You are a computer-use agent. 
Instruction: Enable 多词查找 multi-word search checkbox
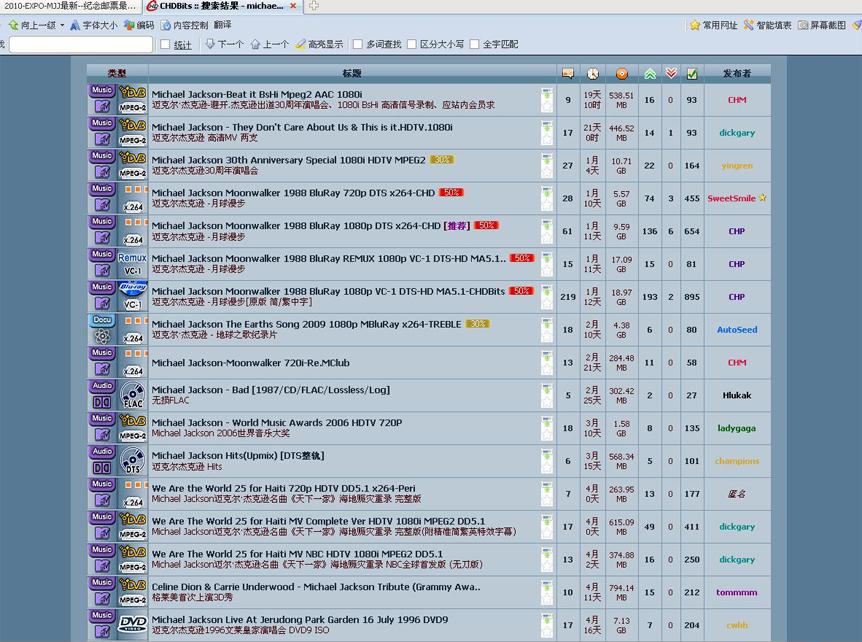[x=358, y=44]
